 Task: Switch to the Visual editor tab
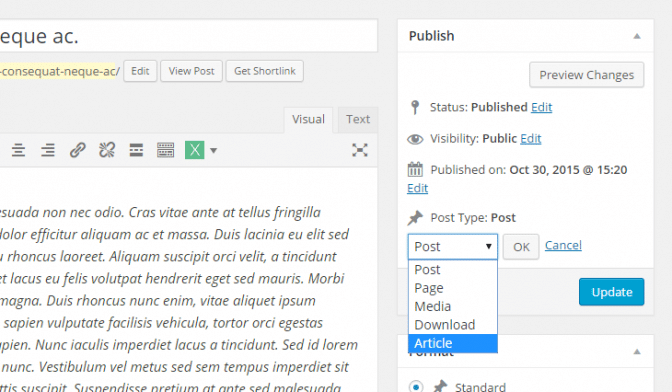[308, 120]
